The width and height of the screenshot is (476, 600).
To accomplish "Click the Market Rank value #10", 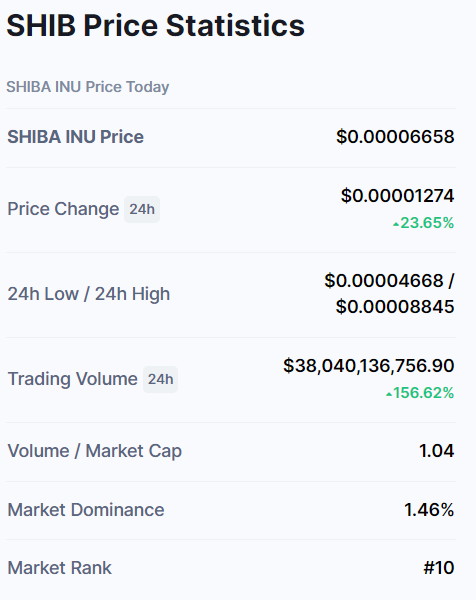I will click(x=439, y=568).
